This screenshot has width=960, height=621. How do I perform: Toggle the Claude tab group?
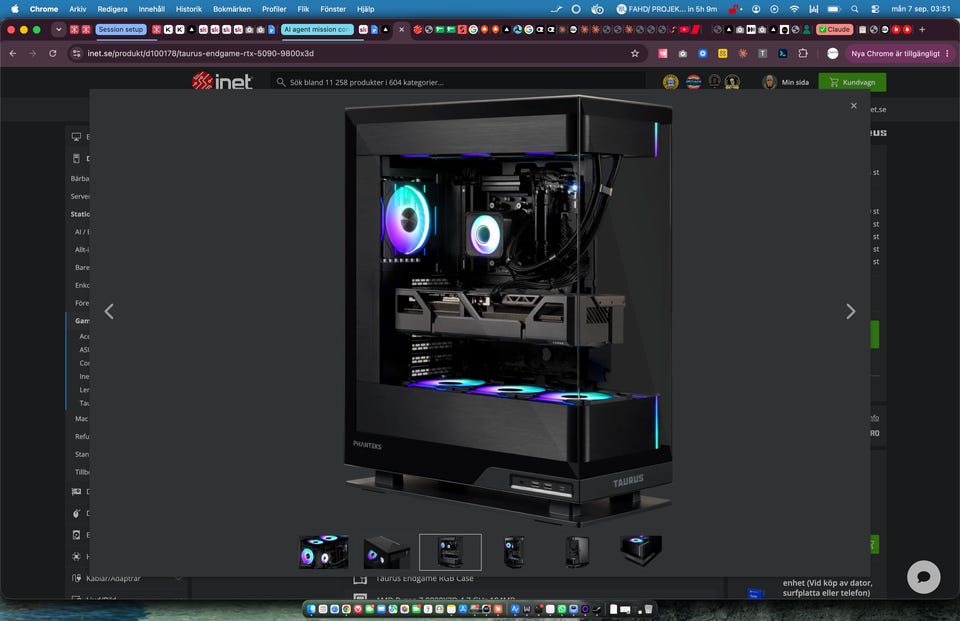click(834, 29)
